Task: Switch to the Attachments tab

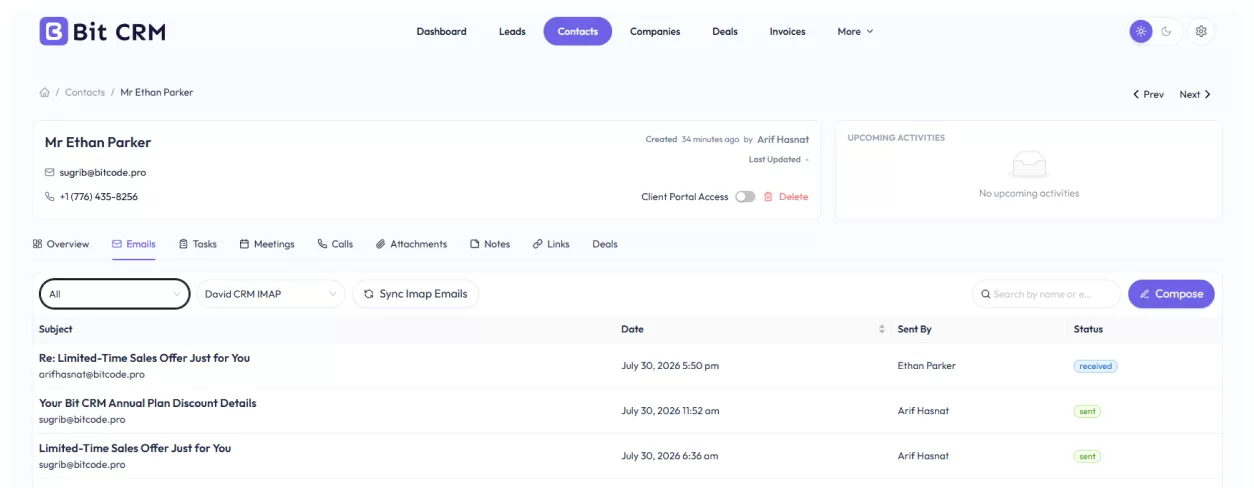Action: point(412,244)
